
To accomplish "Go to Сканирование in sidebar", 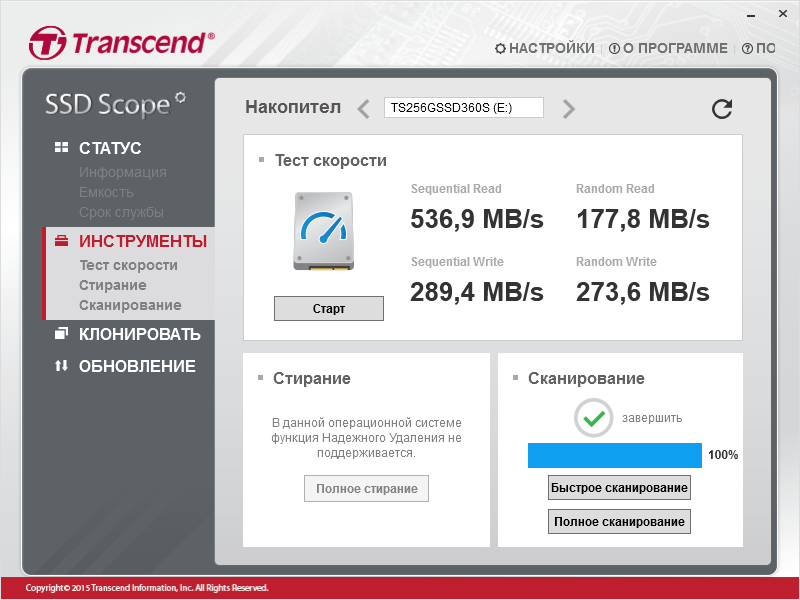I will [130, 305].
